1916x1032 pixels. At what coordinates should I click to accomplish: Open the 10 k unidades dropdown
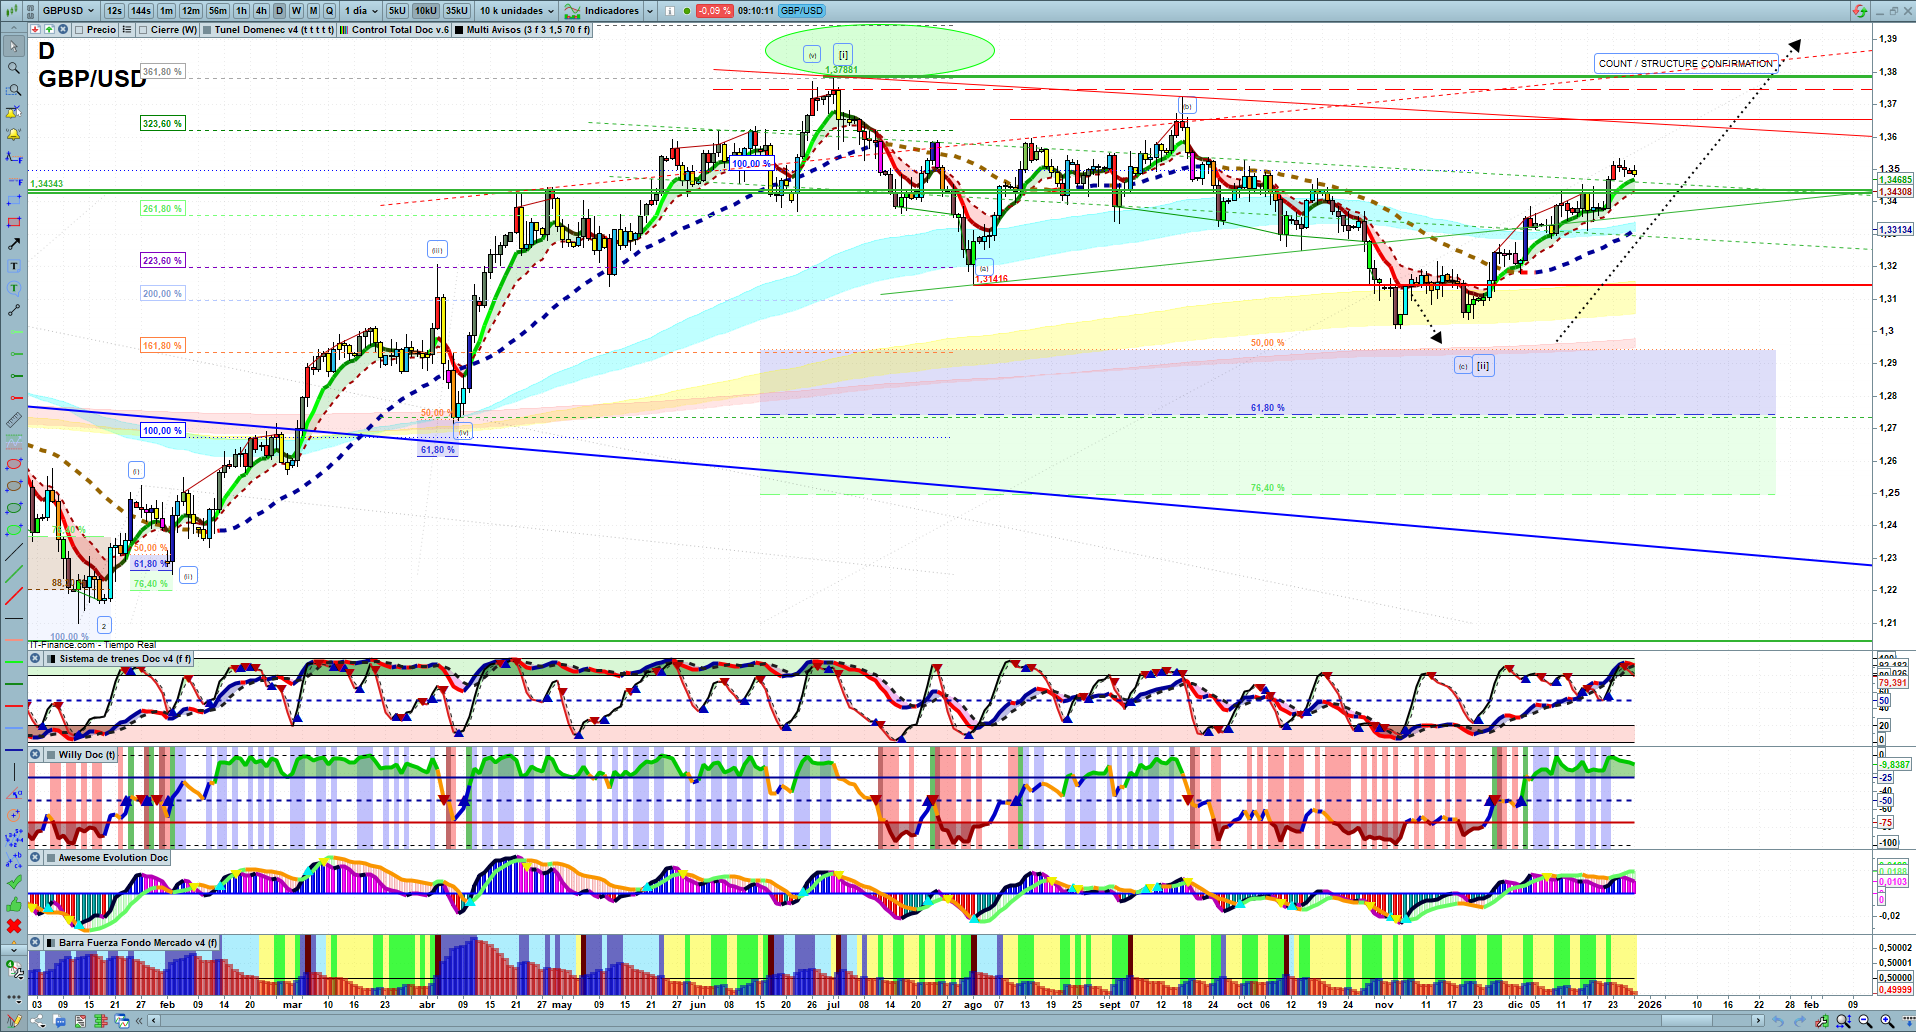[516, 11]
